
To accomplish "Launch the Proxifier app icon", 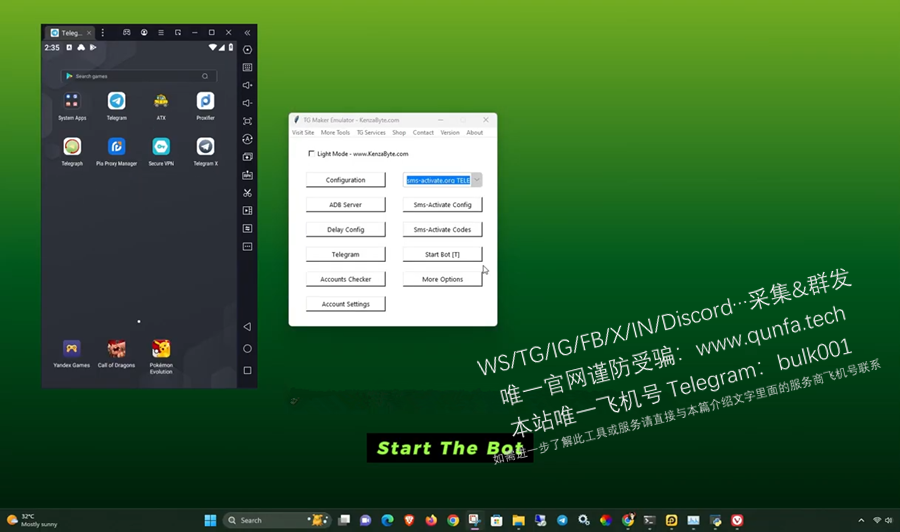I will click(x=205, y=101).
